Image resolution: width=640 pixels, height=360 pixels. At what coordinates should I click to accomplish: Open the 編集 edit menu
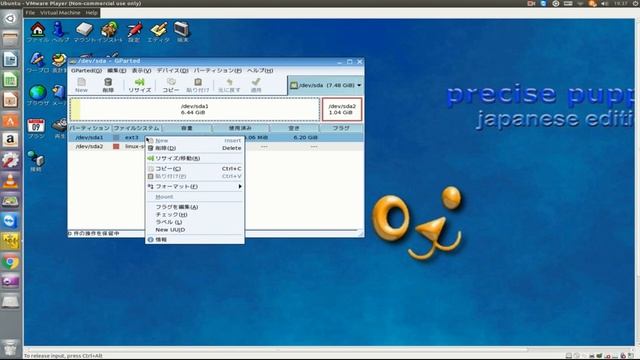(x=116, y=71)
